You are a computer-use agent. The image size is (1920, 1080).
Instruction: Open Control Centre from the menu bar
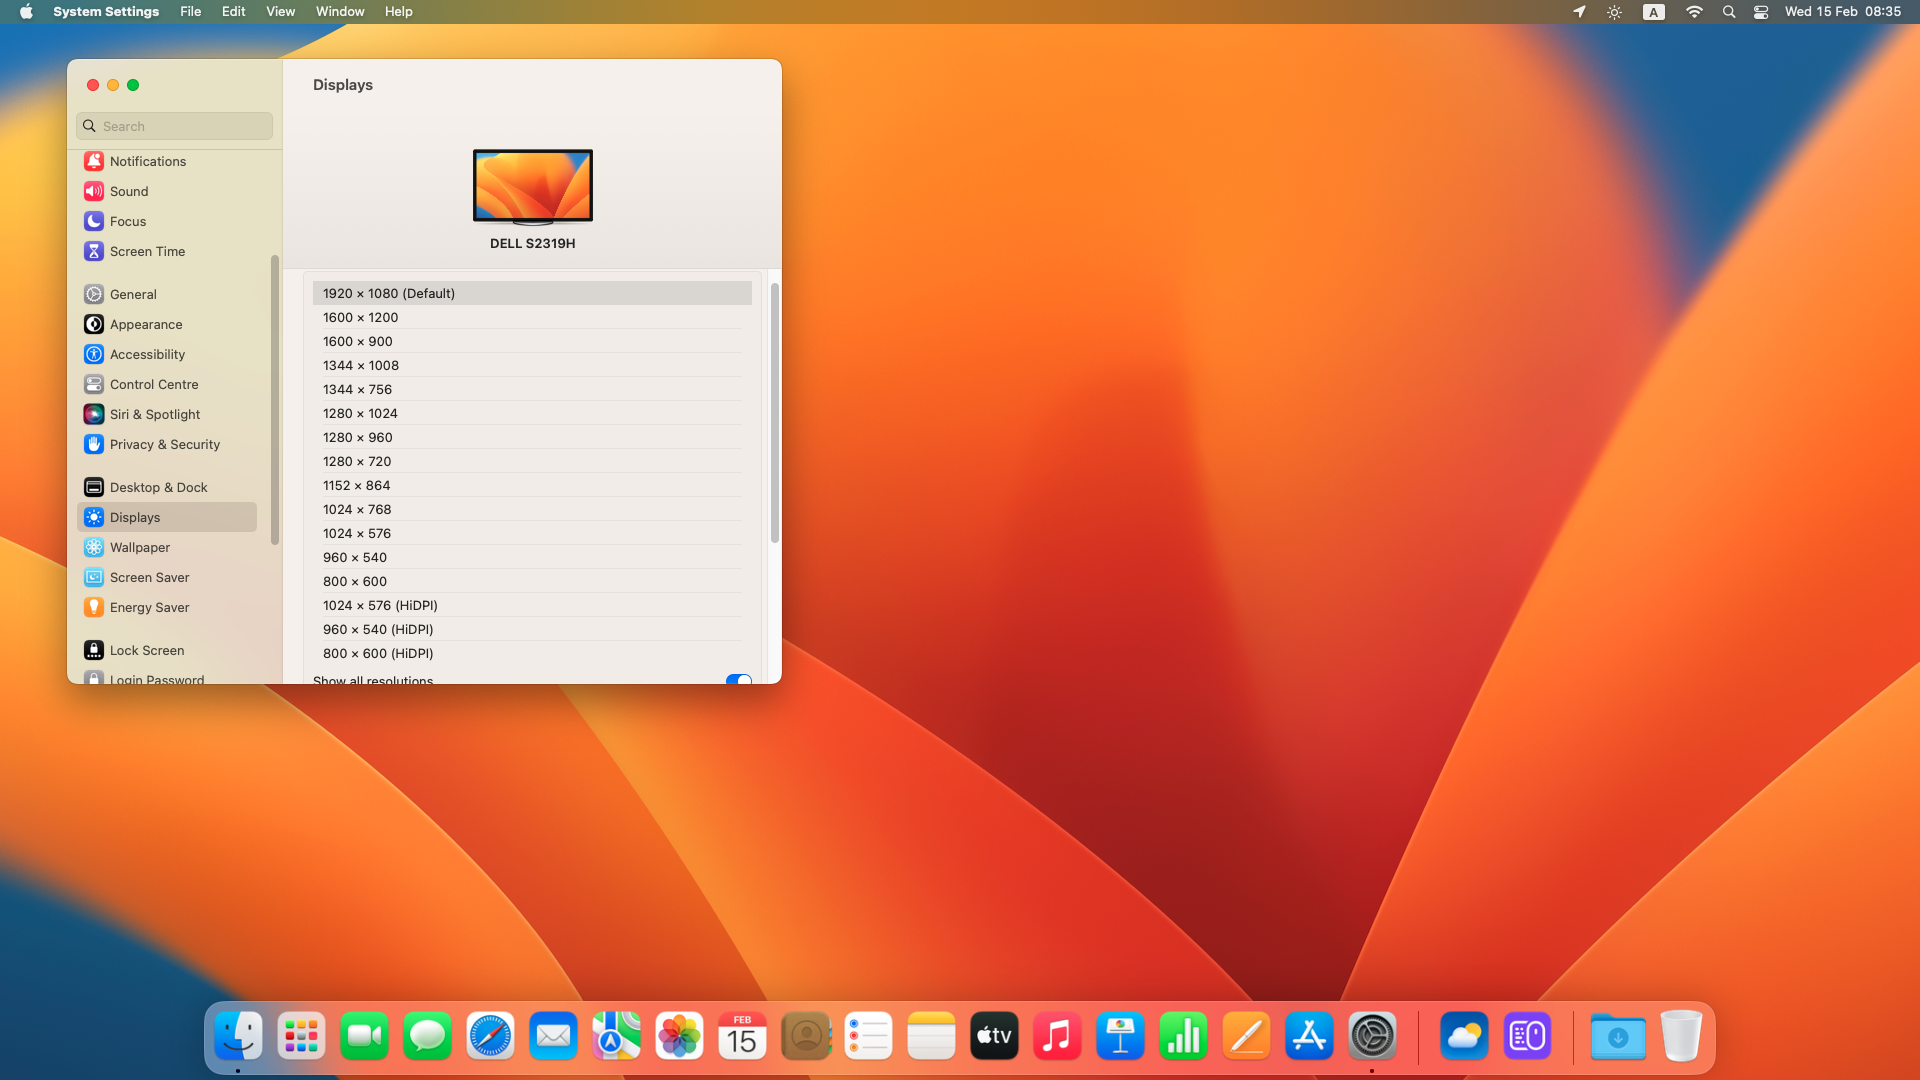coord(1761,12)
